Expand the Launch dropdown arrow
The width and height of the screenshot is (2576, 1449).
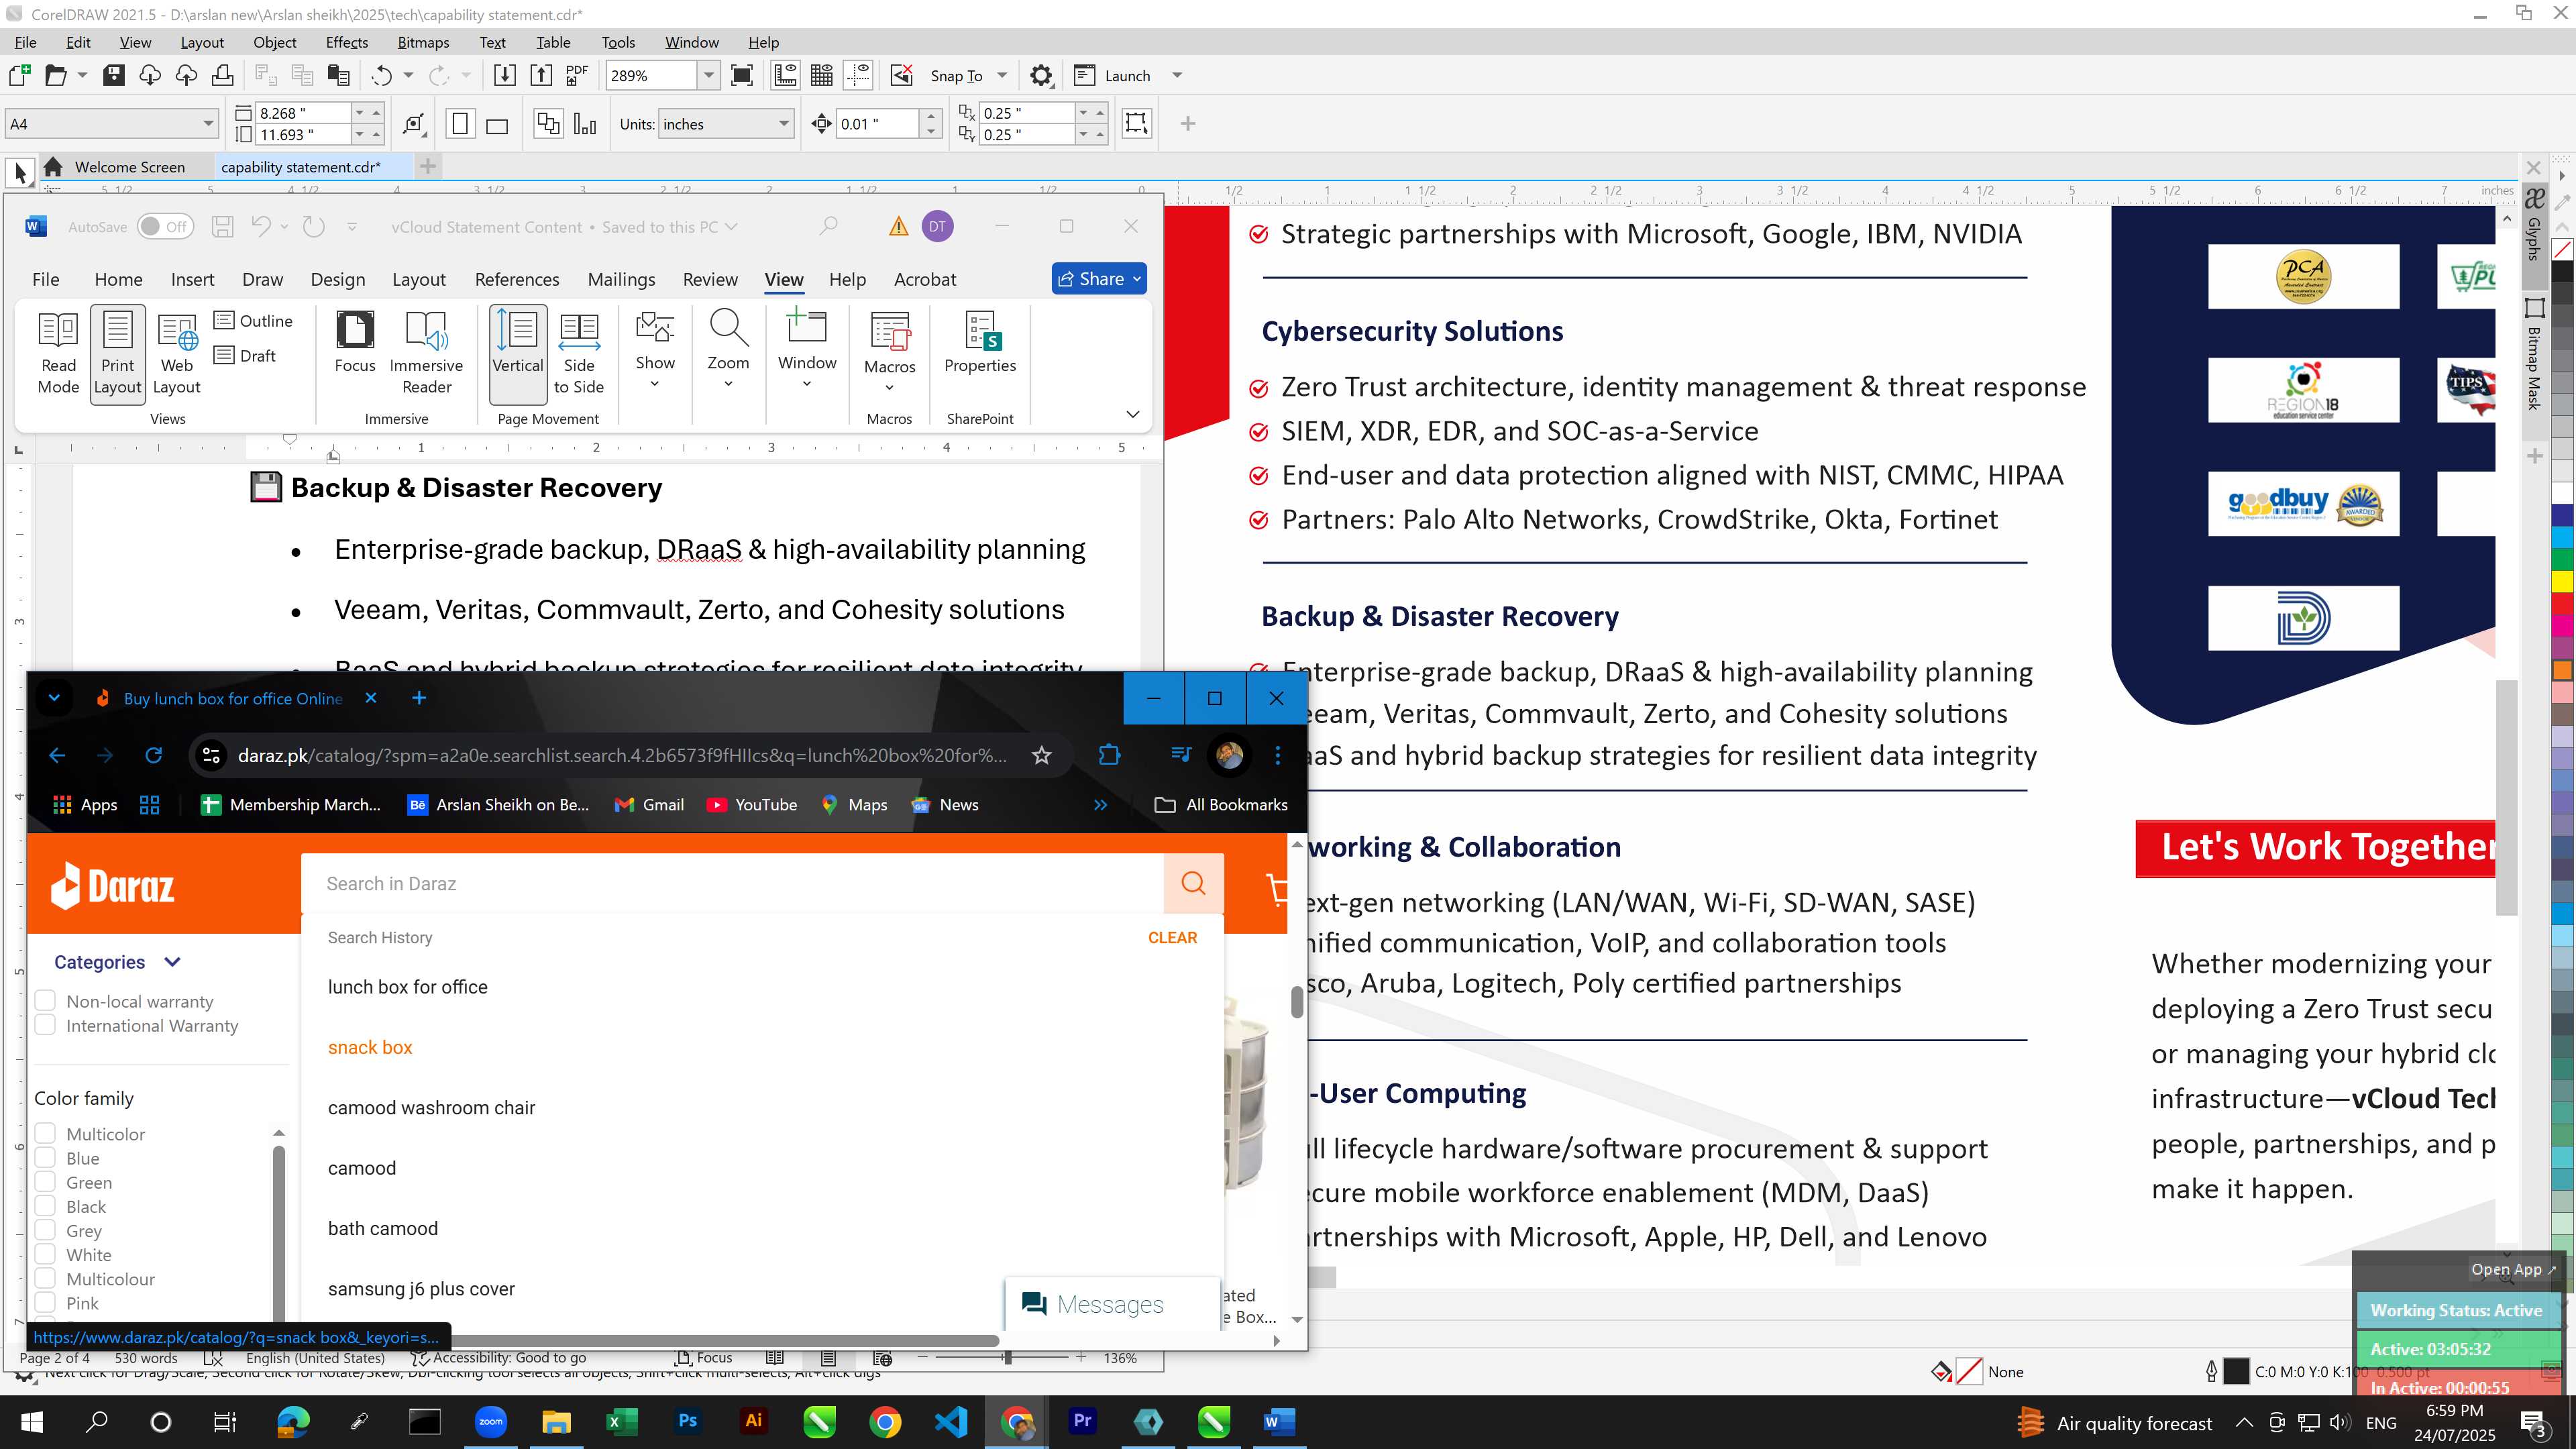(x=1177, y=76)
